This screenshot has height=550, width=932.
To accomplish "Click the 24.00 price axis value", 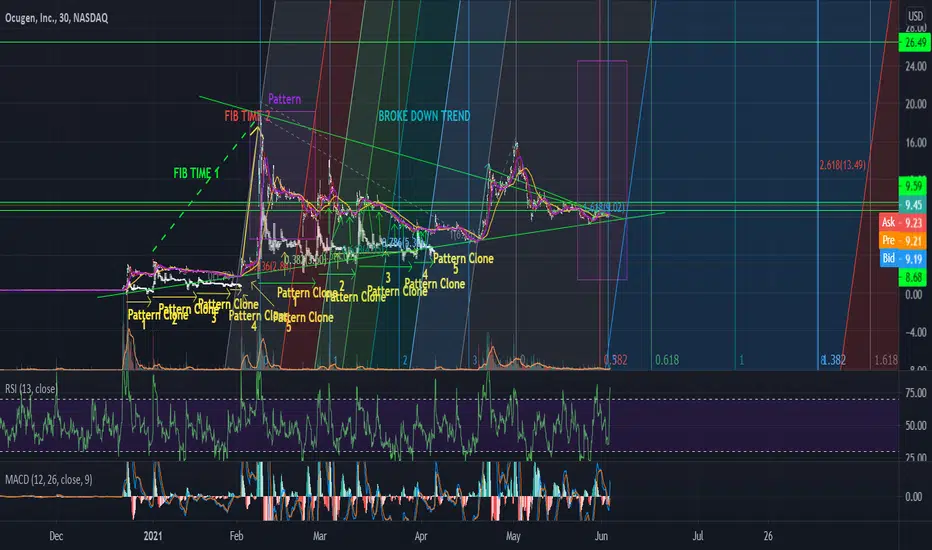I will click(x=916, y=67).
